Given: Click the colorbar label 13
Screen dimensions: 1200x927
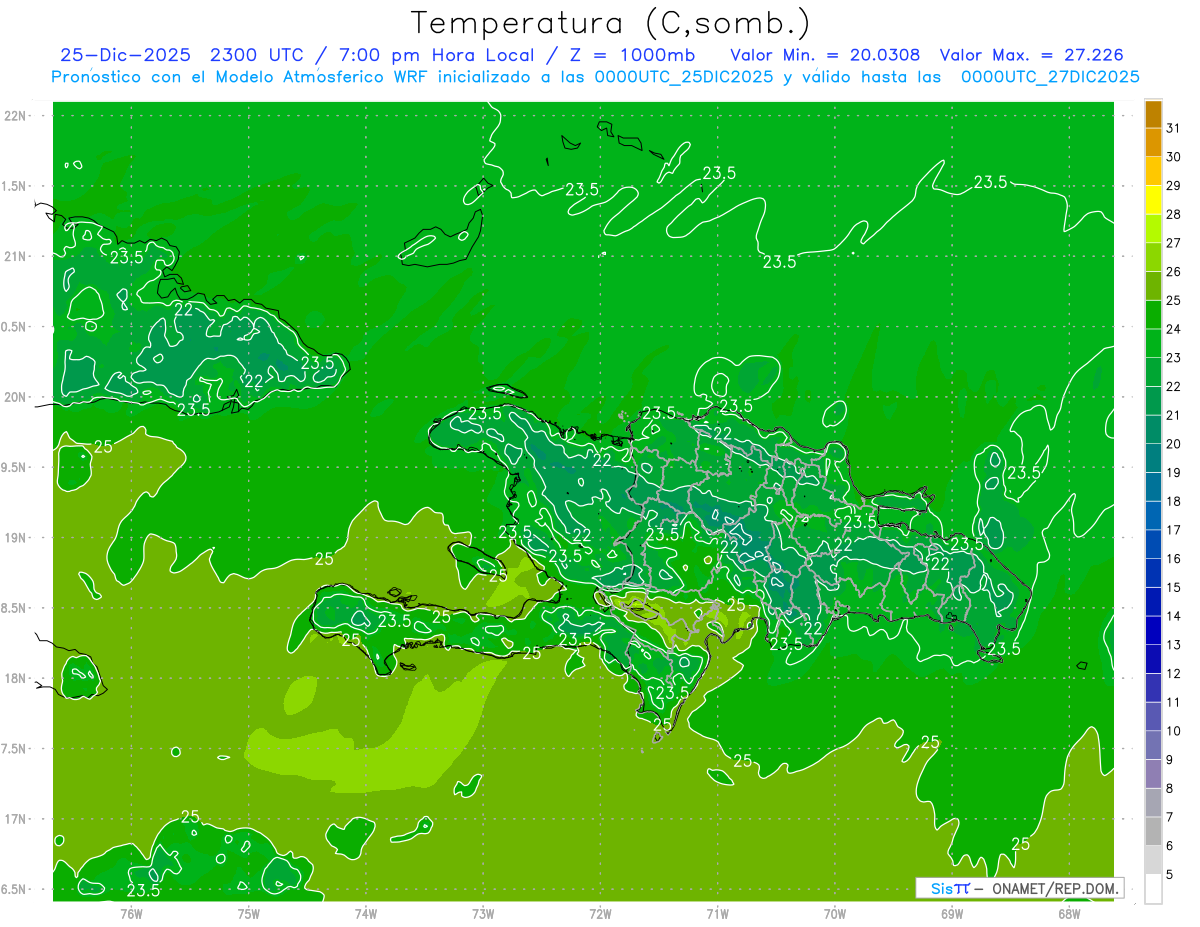Looking at the screenshot, I should (x=1173, y=644).
